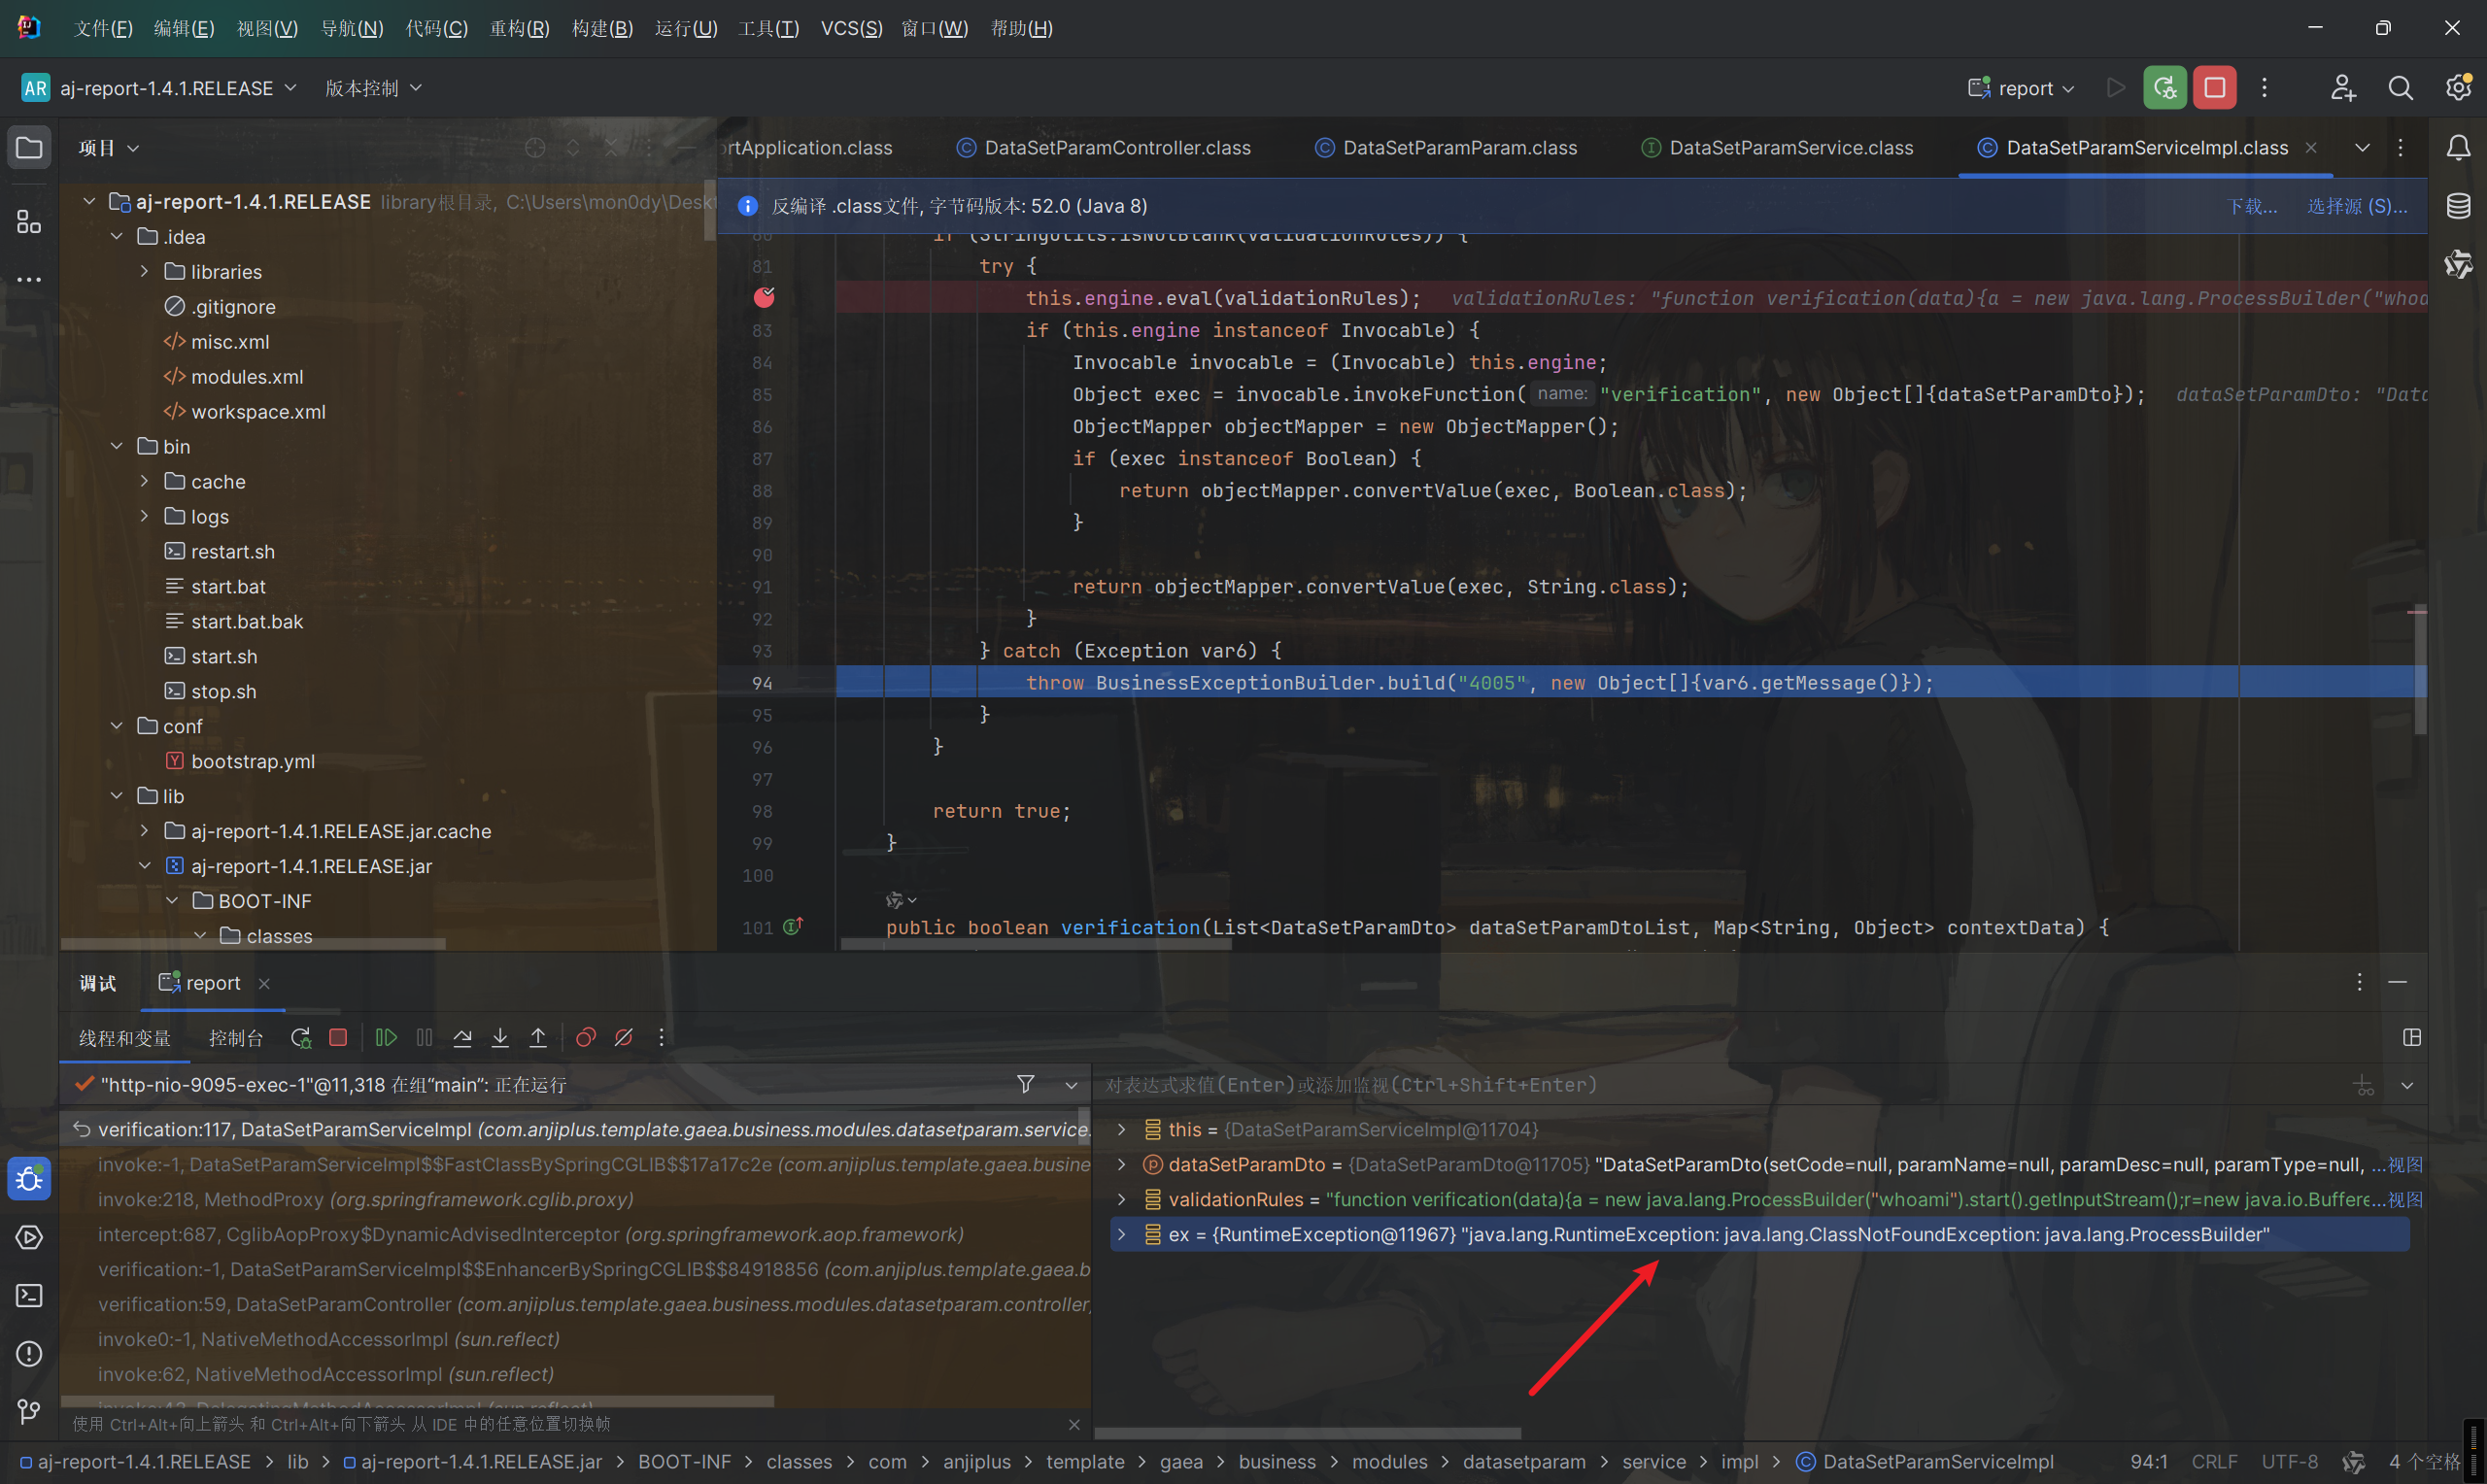Select the 线程和变量 tab
Image resolution: width=2487 pixels, height=1484 pixels.
pyautogui.click(x=125, y=1038)
